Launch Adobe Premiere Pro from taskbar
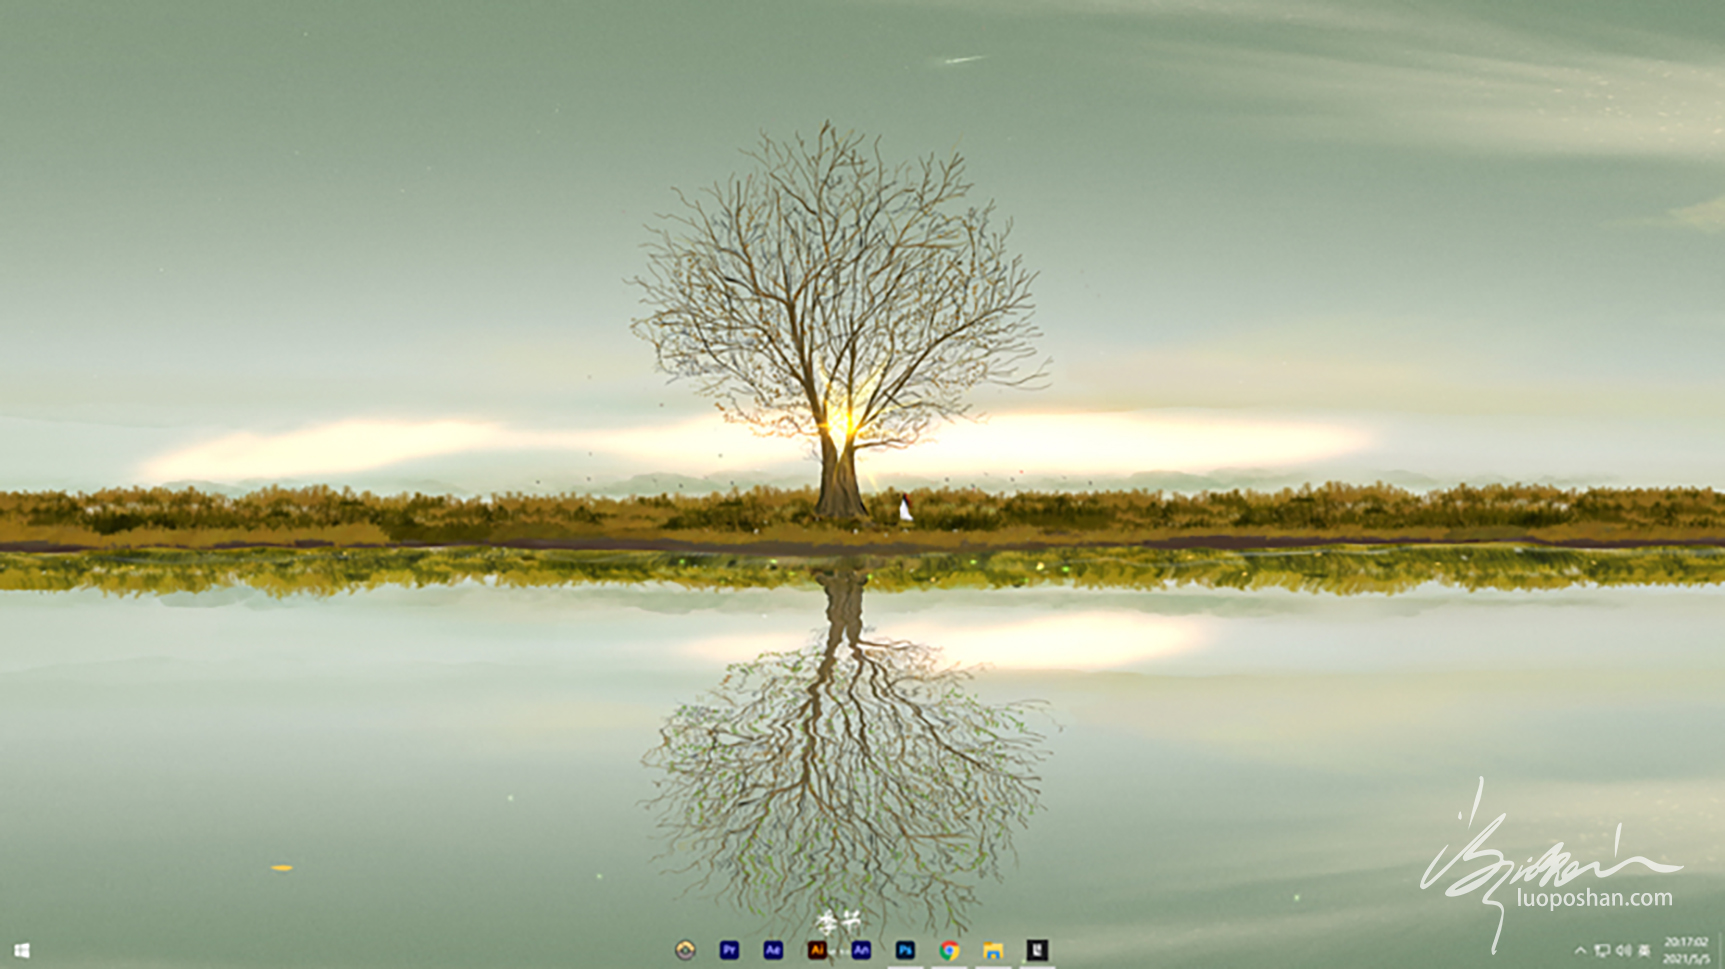 pos(729,950)
